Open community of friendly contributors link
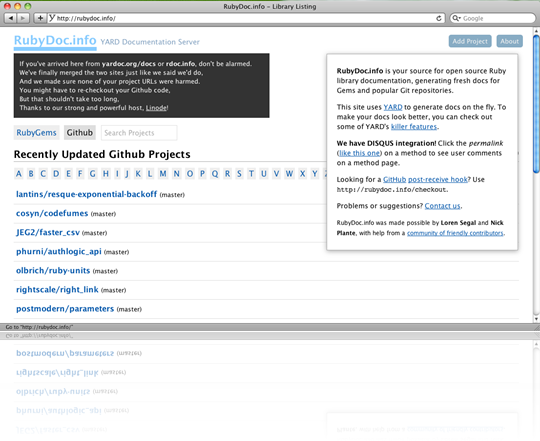 (x=455, y=233)
